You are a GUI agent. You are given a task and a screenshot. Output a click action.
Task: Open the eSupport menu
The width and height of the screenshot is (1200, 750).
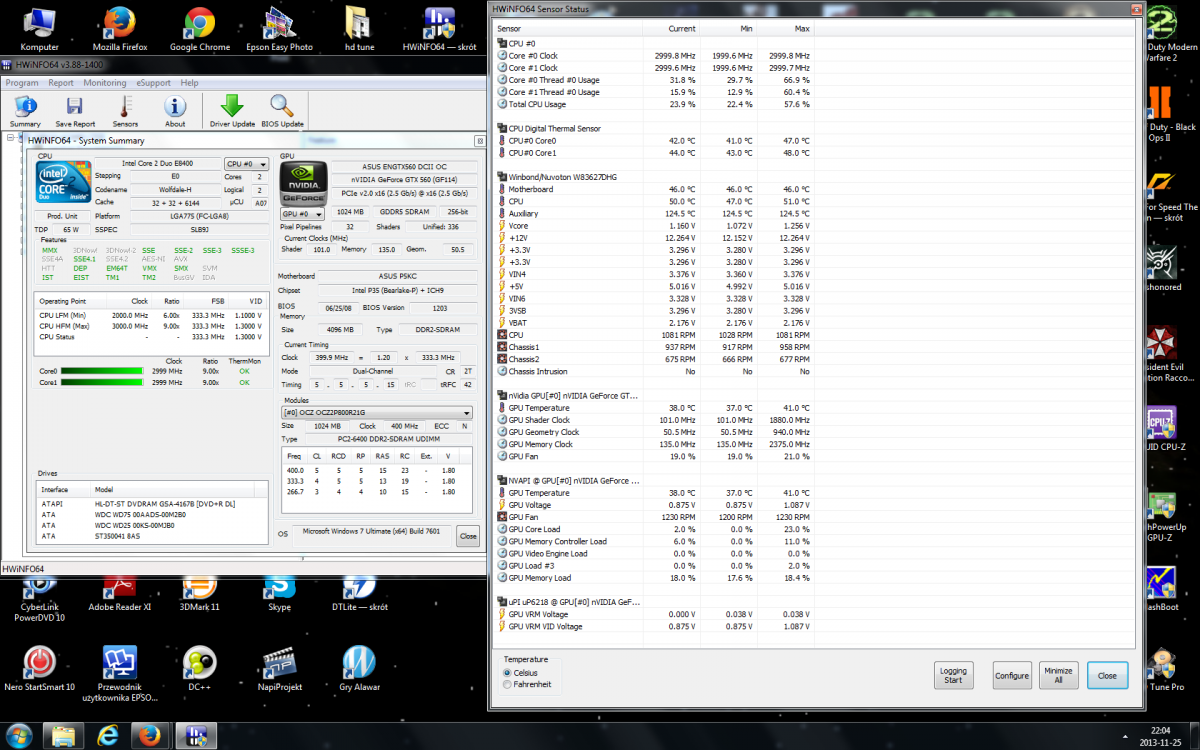pos(154,83)
